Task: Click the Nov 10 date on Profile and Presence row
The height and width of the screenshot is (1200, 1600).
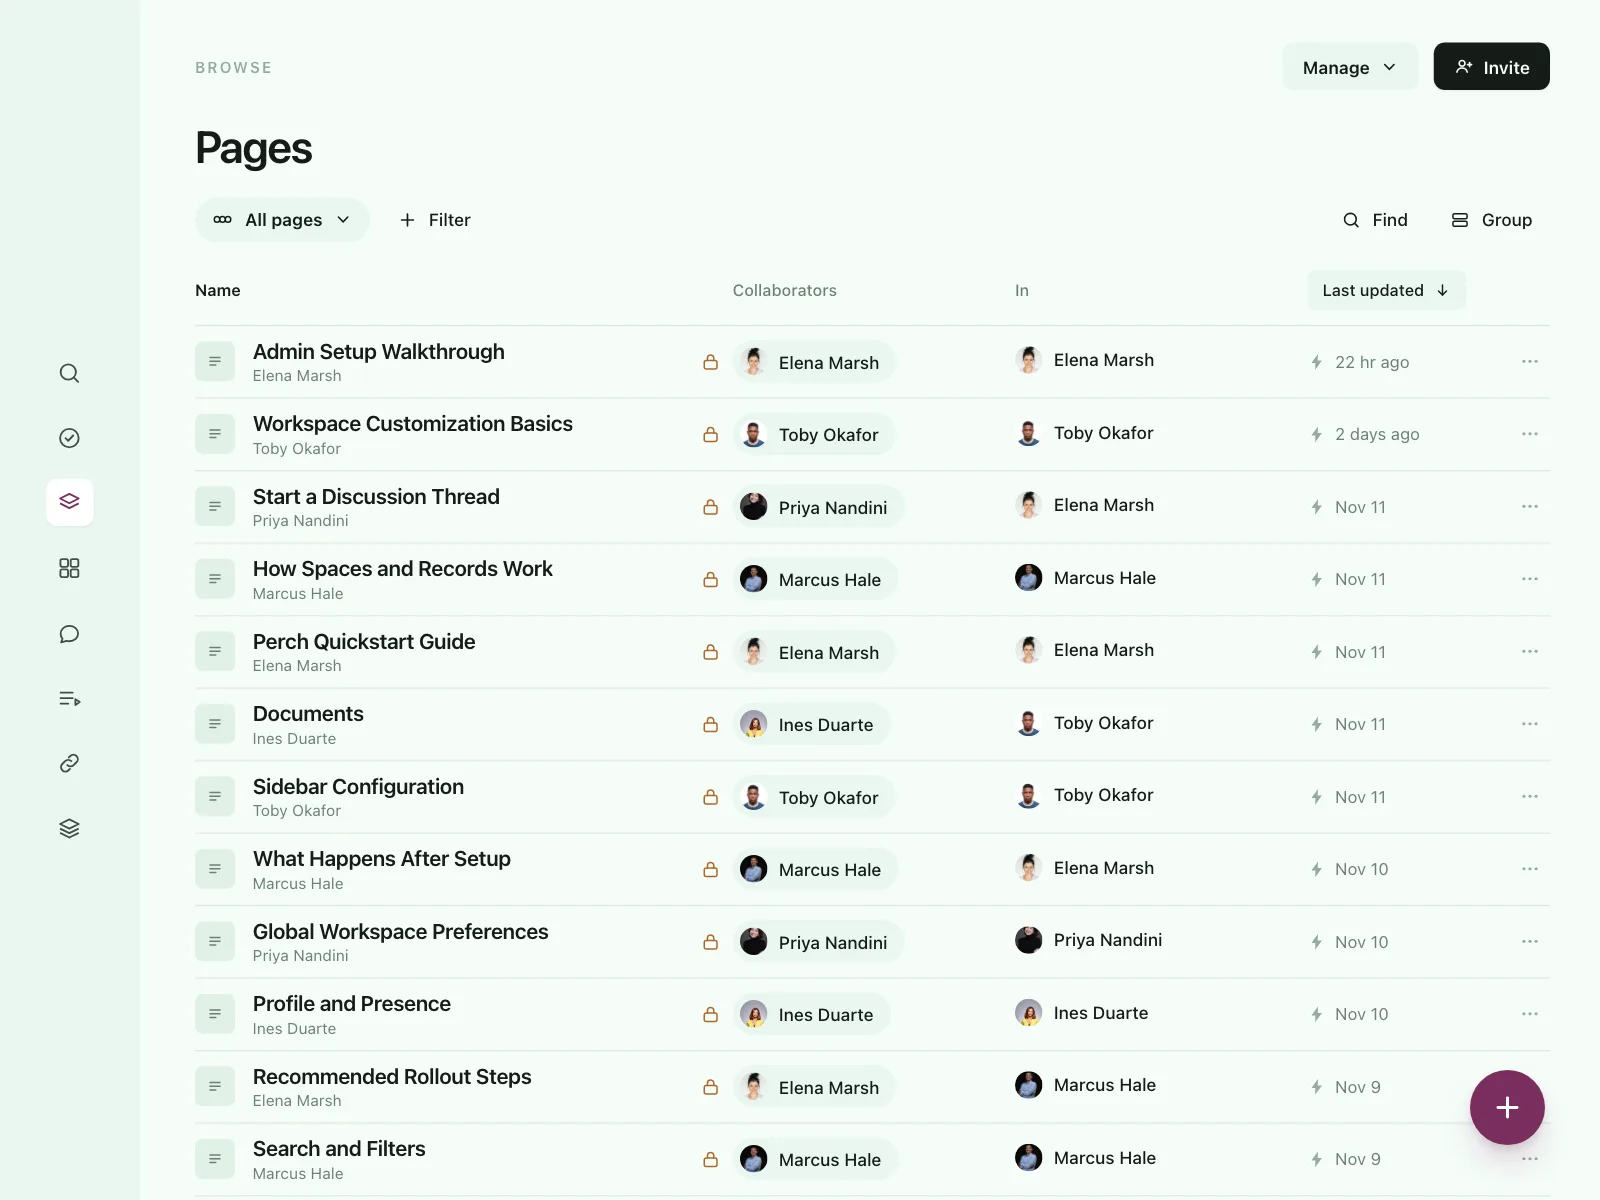Action: (1362, 1014)
